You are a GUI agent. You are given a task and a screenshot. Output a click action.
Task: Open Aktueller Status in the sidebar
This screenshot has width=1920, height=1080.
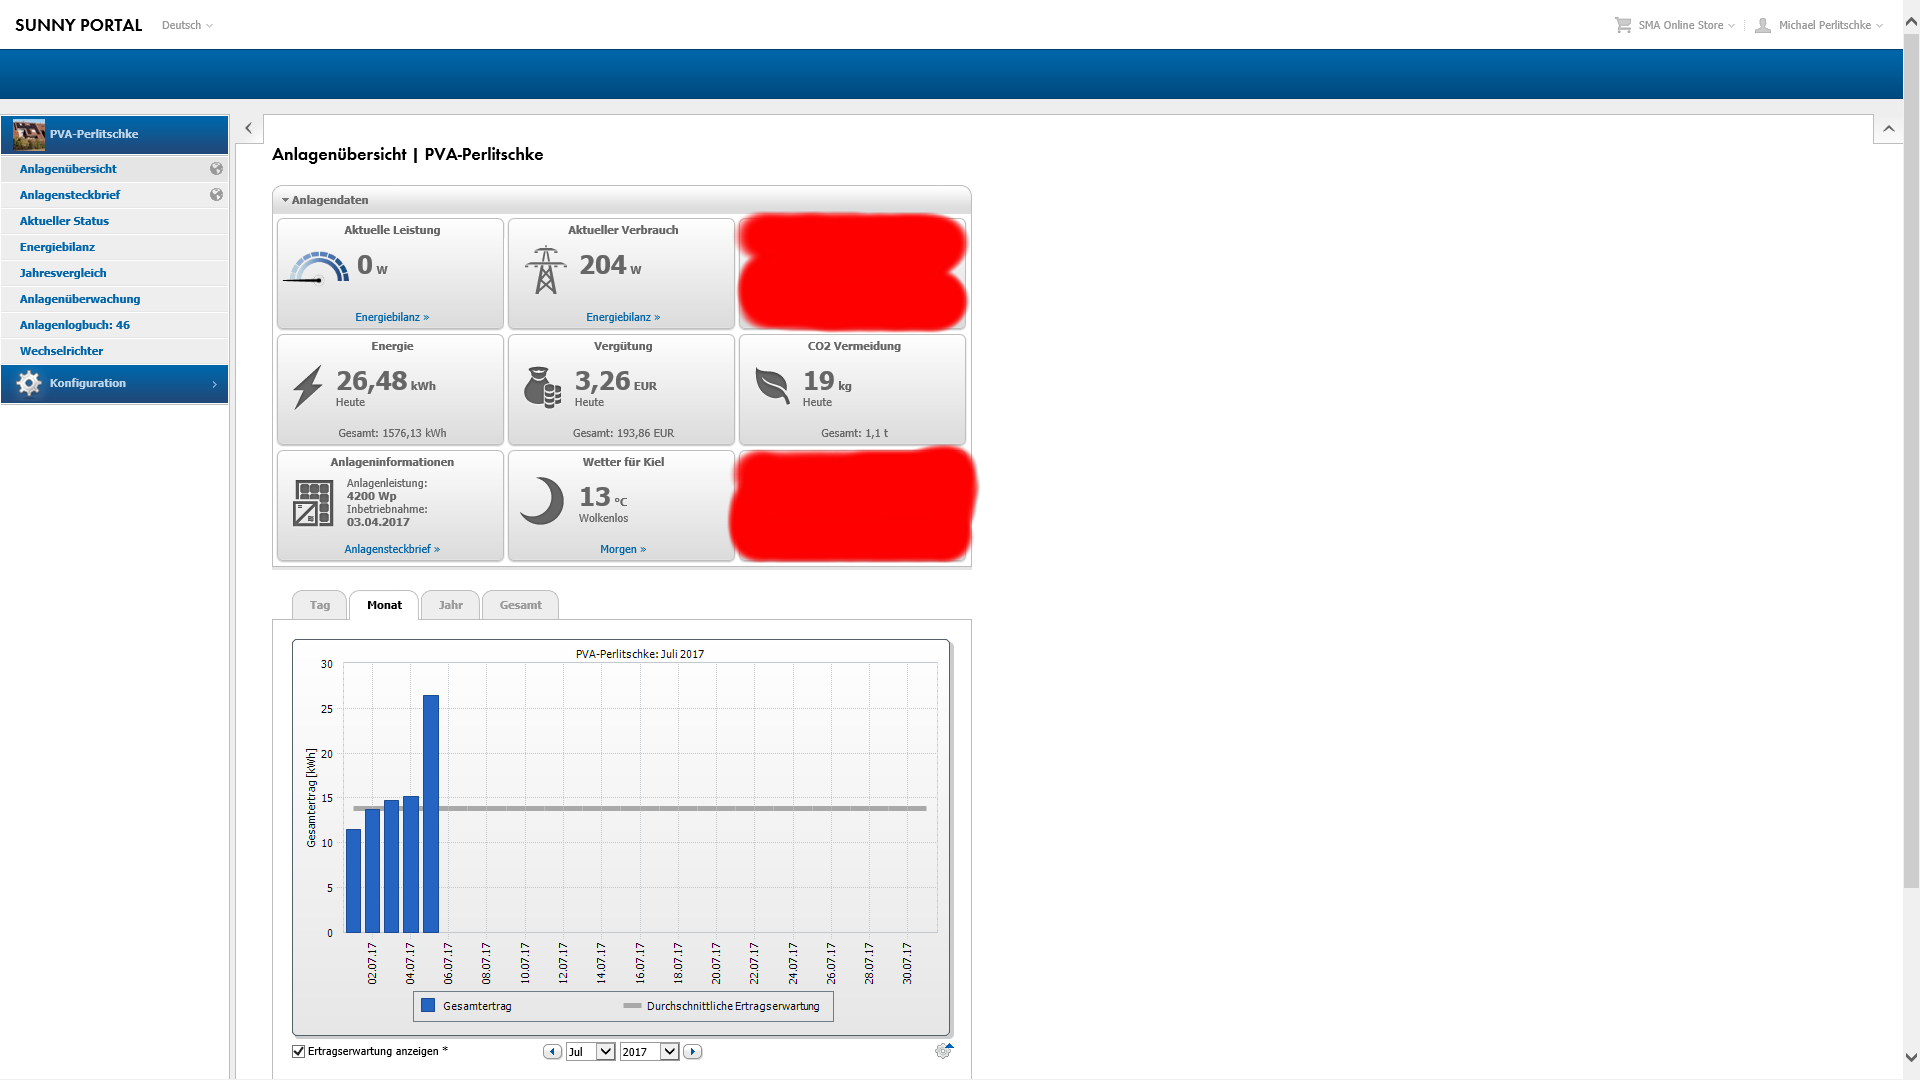pos(64,221)
